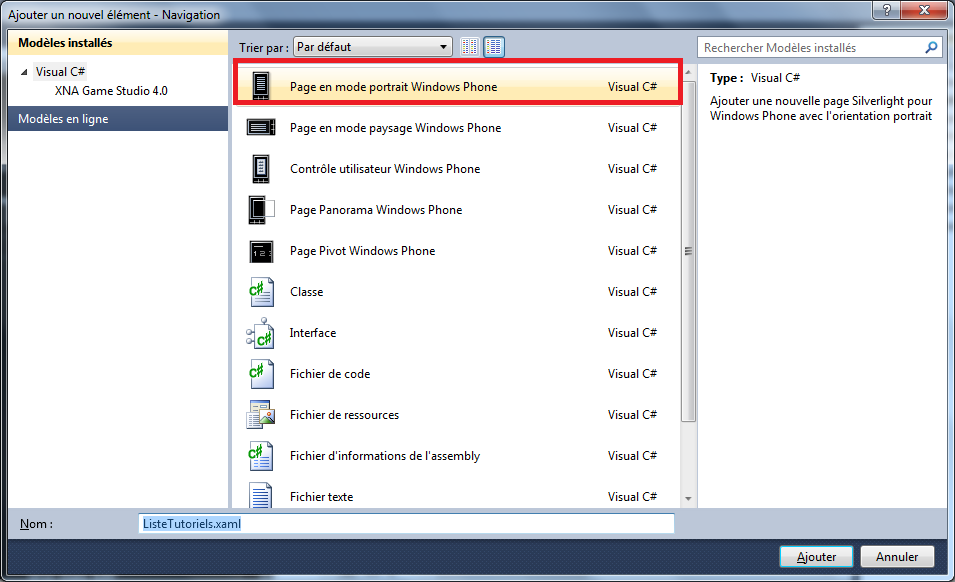This screenshot has width=955, height=582.
Task: Click Visual C# type in Interface row
Action: click(632, 332)
